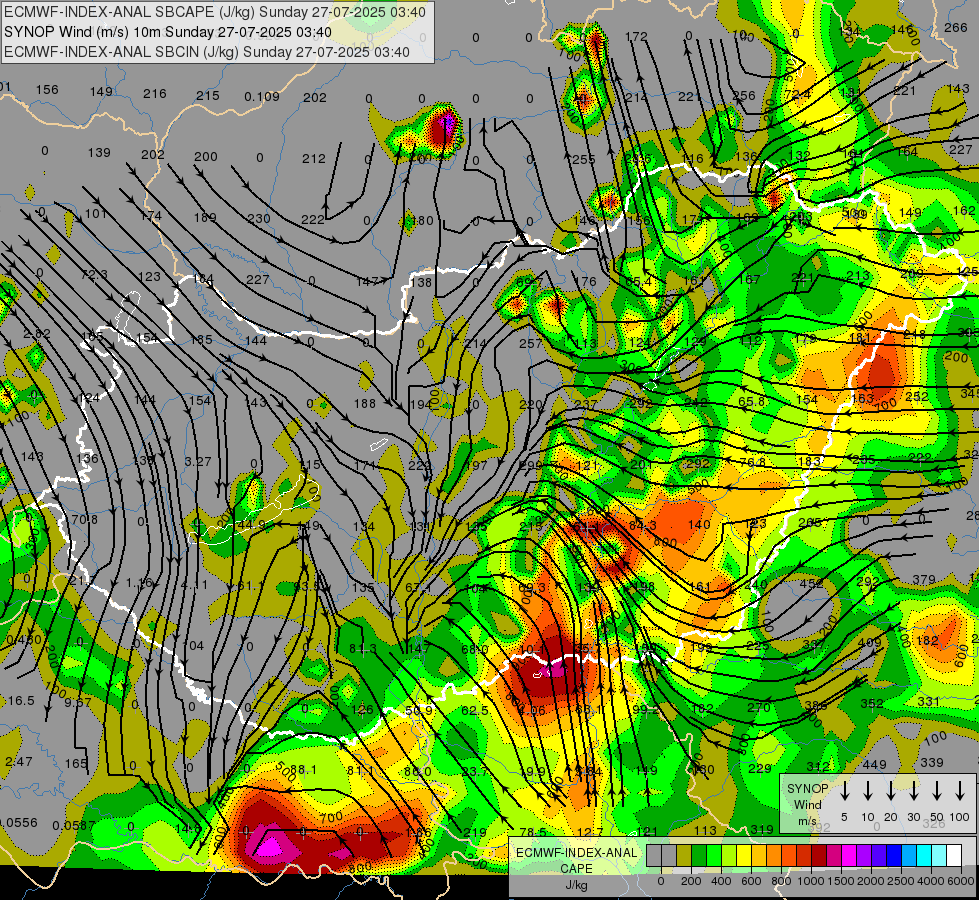Click the '452' station value
Image resolution: width=979 pixels, height=900 pixels.
[x=812, y=584]
